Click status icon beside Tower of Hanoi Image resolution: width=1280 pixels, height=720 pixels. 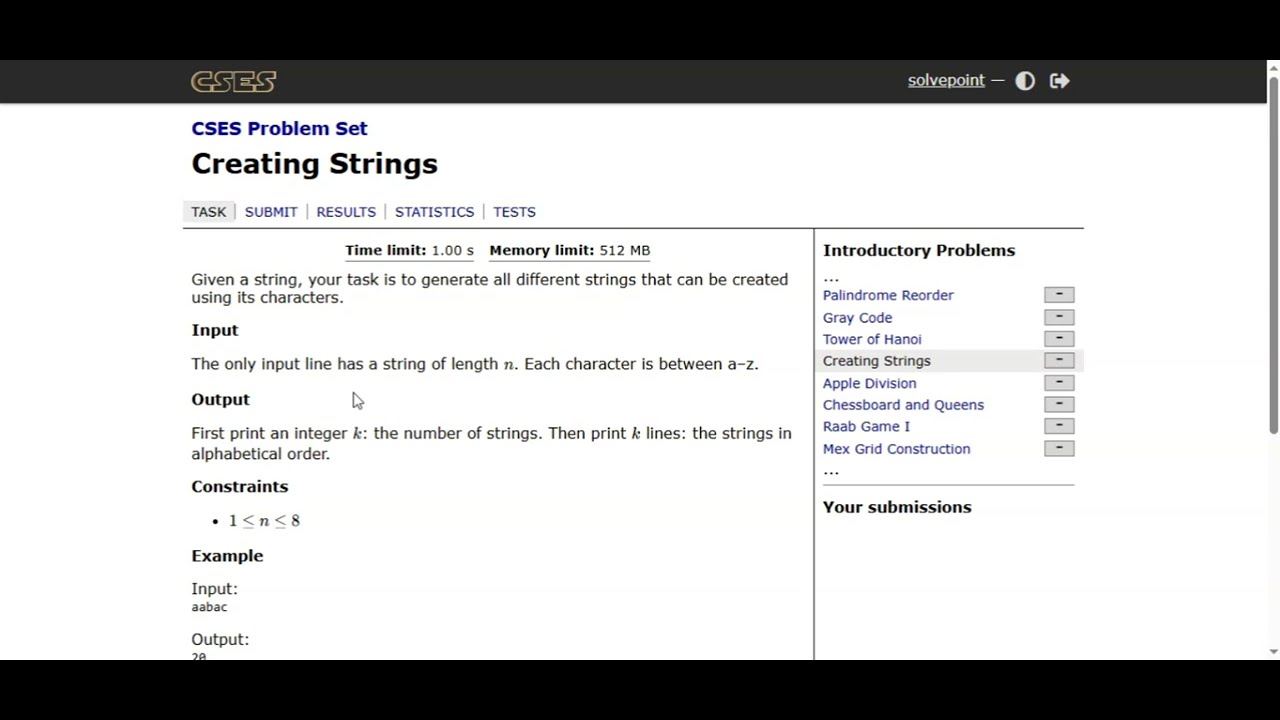(1059, 339)
